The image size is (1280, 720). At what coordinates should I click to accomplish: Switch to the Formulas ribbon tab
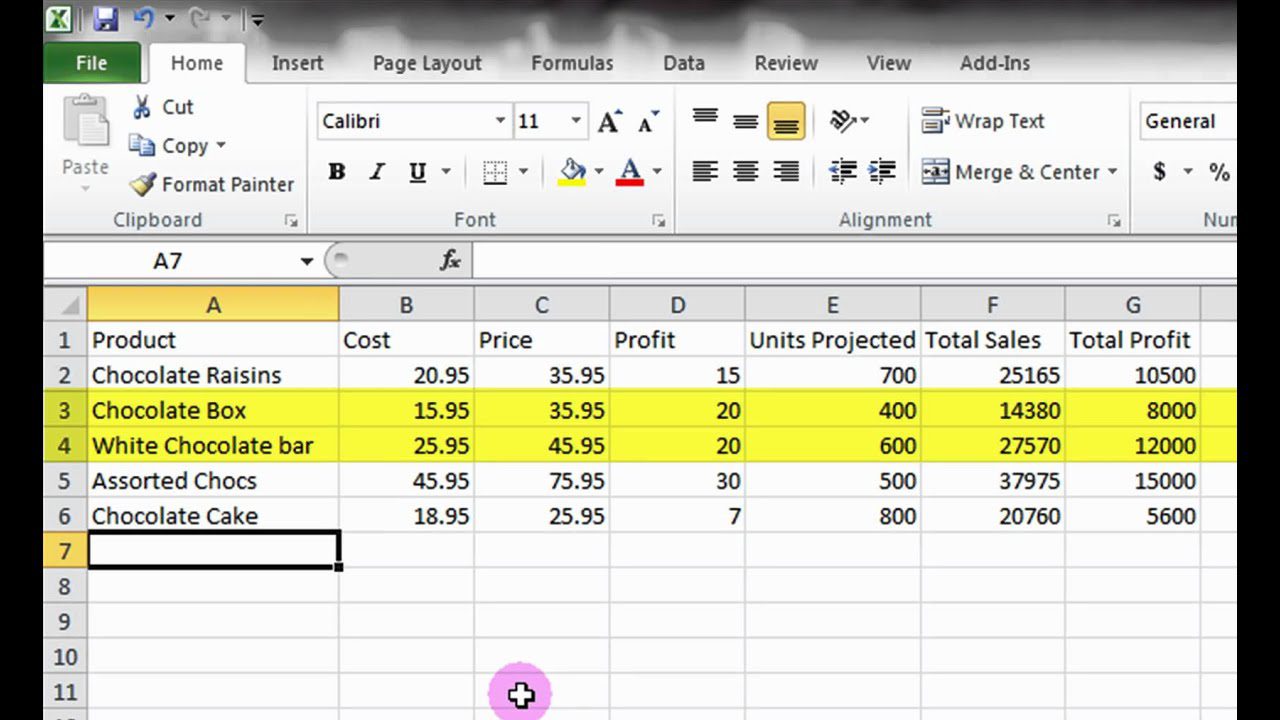pos(571,62)
